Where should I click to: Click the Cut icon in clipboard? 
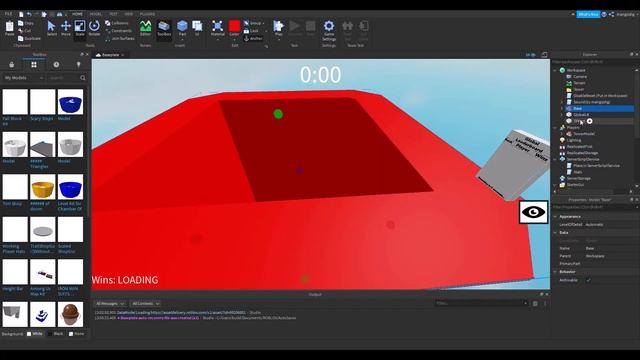(x=24, y=31)
